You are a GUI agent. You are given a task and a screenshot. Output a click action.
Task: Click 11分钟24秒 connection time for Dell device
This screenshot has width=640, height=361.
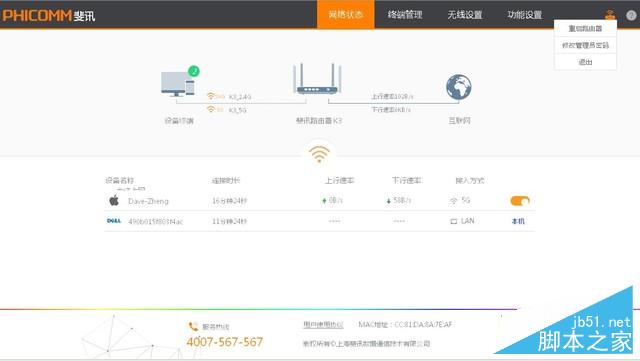click(229, 221)
